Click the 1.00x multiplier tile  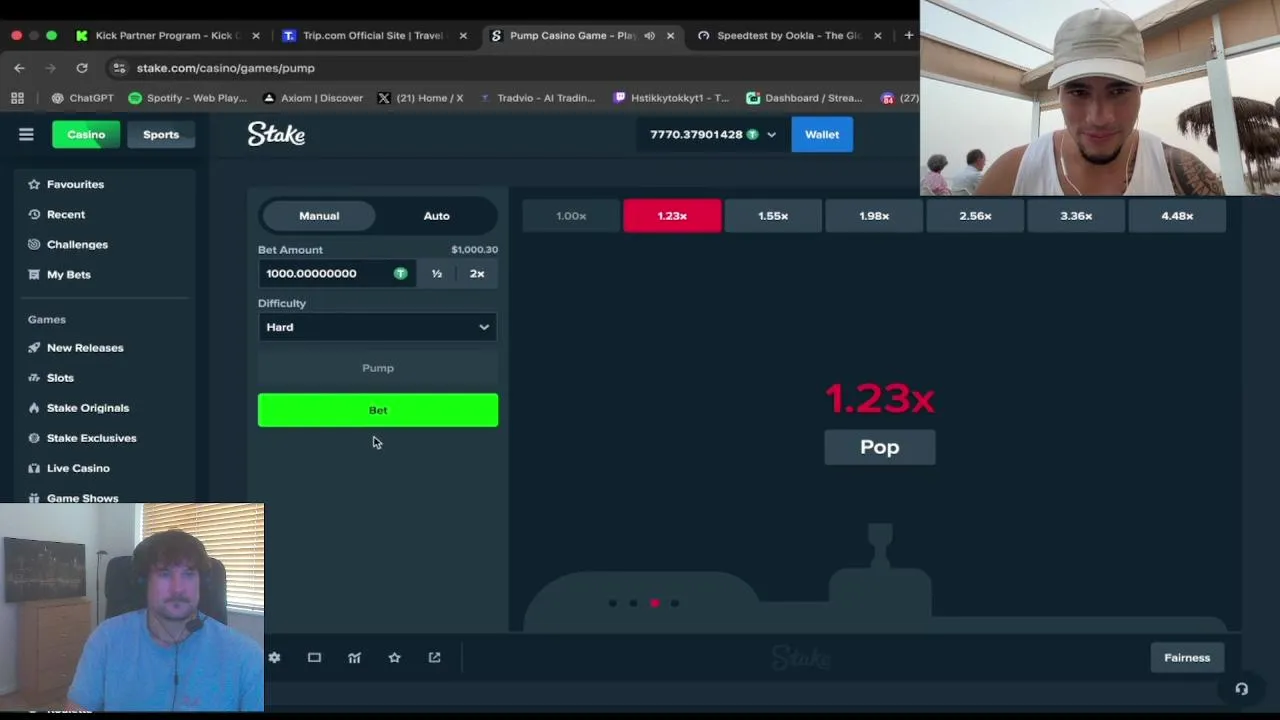(571, 216)
